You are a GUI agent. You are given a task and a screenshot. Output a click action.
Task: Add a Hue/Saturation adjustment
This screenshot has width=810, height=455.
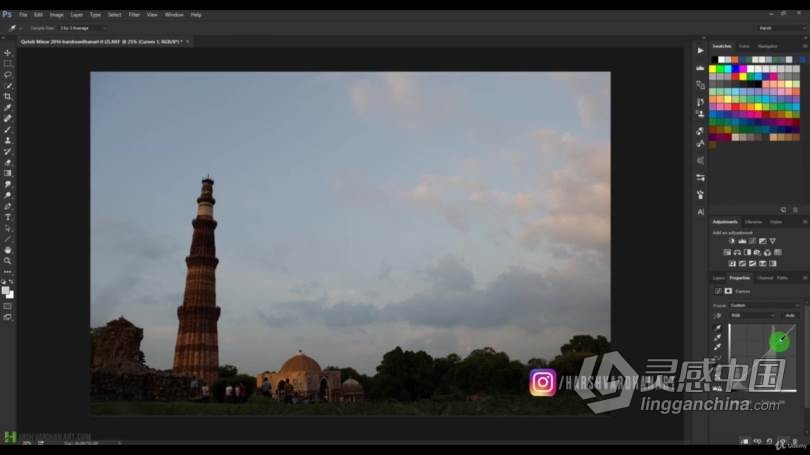click(727, 253)
